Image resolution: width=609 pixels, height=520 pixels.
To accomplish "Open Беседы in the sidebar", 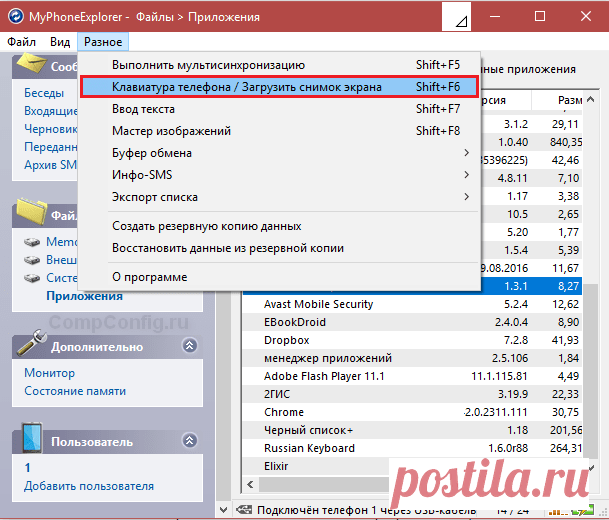I will [44, 93].
